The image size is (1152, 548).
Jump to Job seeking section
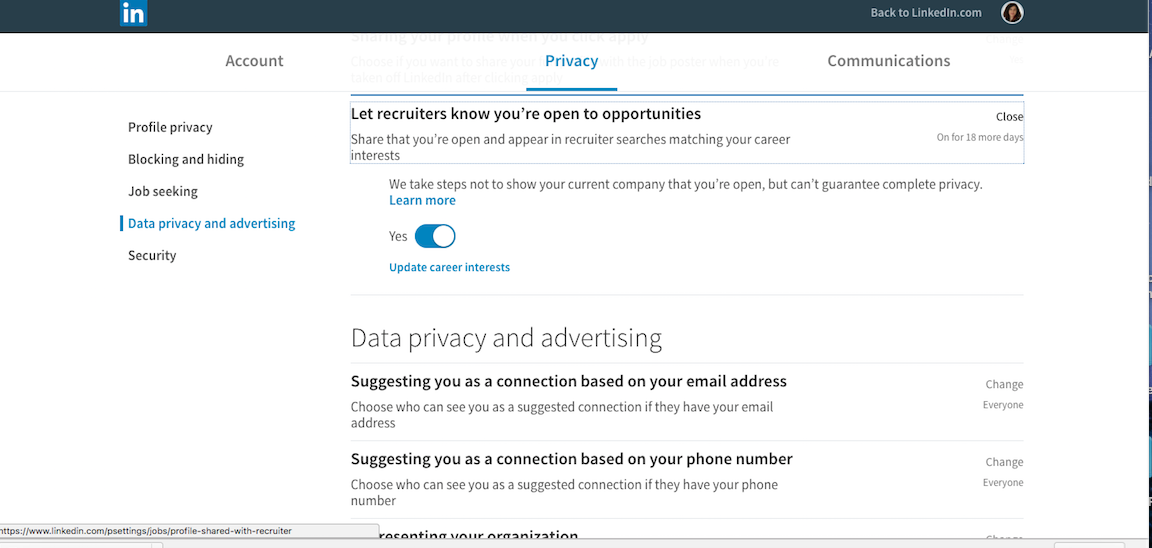[x=162, y=192]
